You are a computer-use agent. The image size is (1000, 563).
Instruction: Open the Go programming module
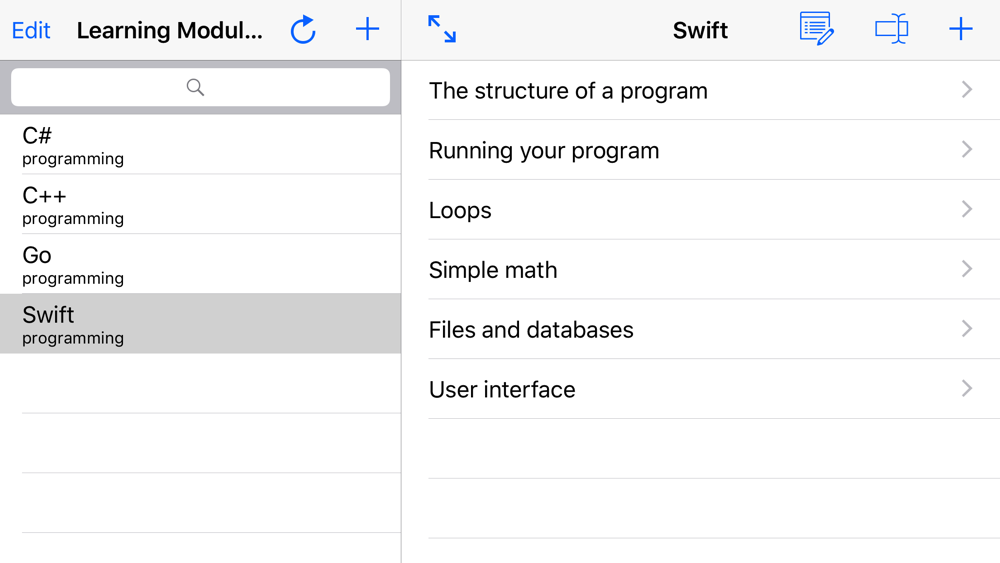click(x=200, y=264)
